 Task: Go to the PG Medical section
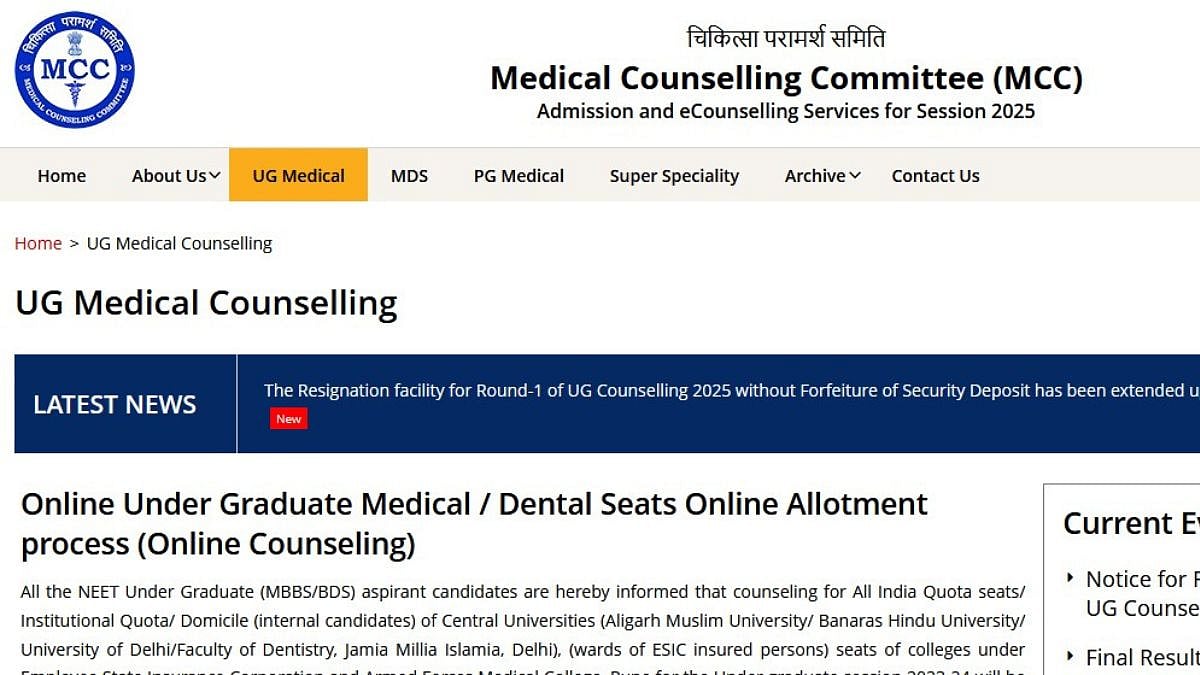[x=518, y=176]
